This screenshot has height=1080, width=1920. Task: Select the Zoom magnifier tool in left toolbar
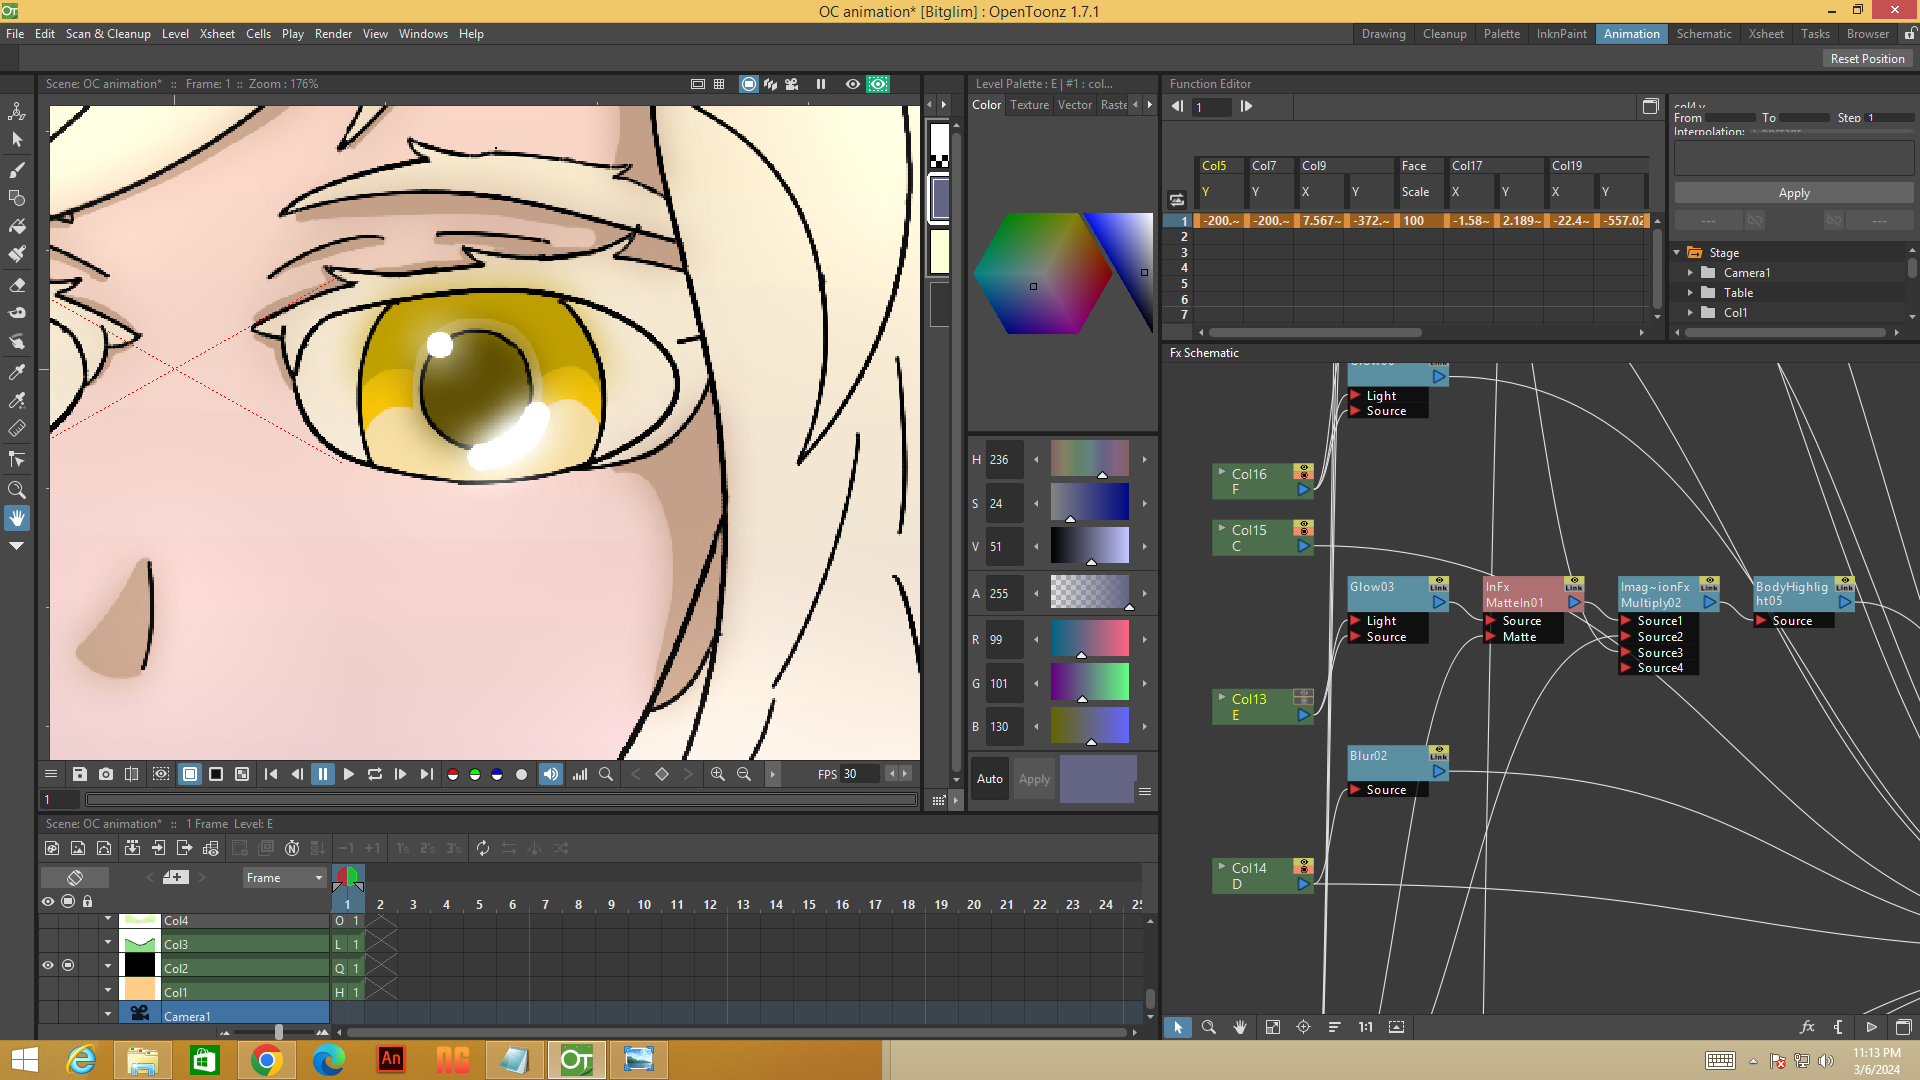(x=17, y=490)
